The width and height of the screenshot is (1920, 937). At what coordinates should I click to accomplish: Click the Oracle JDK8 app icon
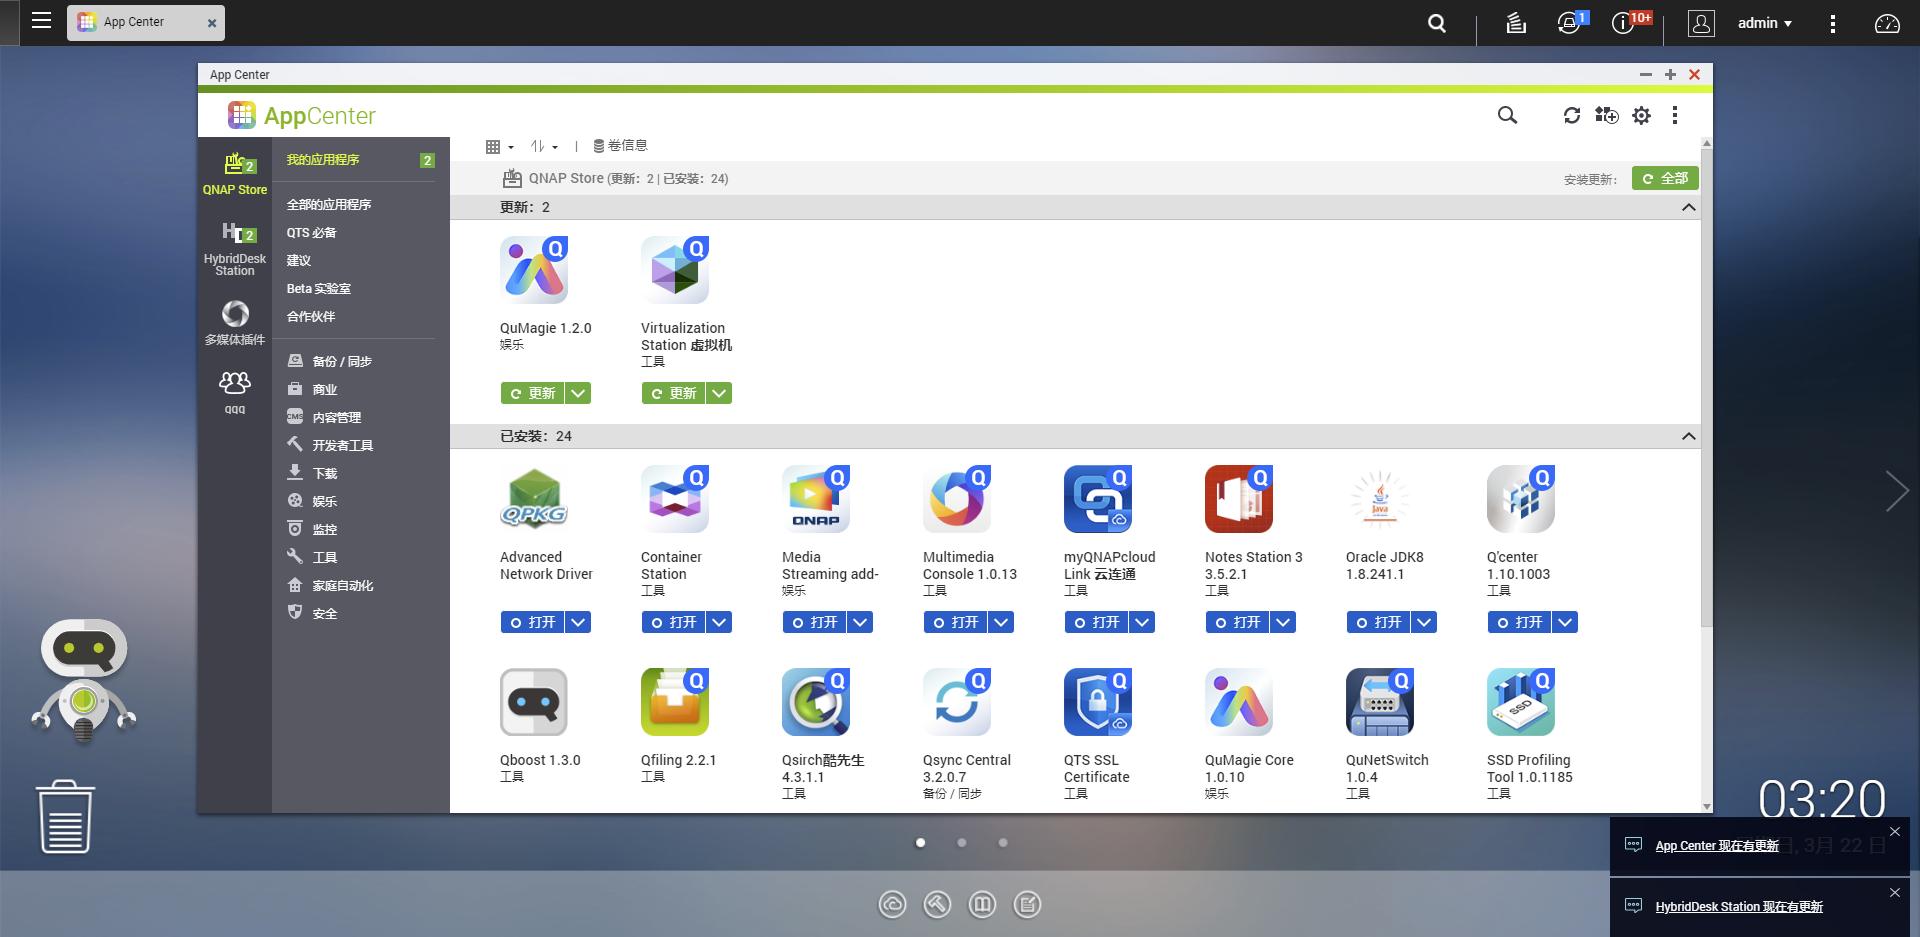(1380, 499)
